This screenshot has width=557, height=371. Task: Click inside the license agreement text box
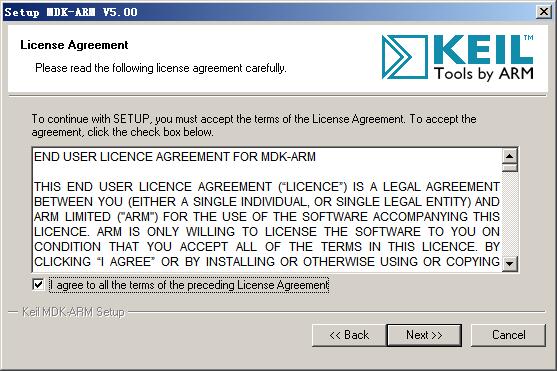267,210
